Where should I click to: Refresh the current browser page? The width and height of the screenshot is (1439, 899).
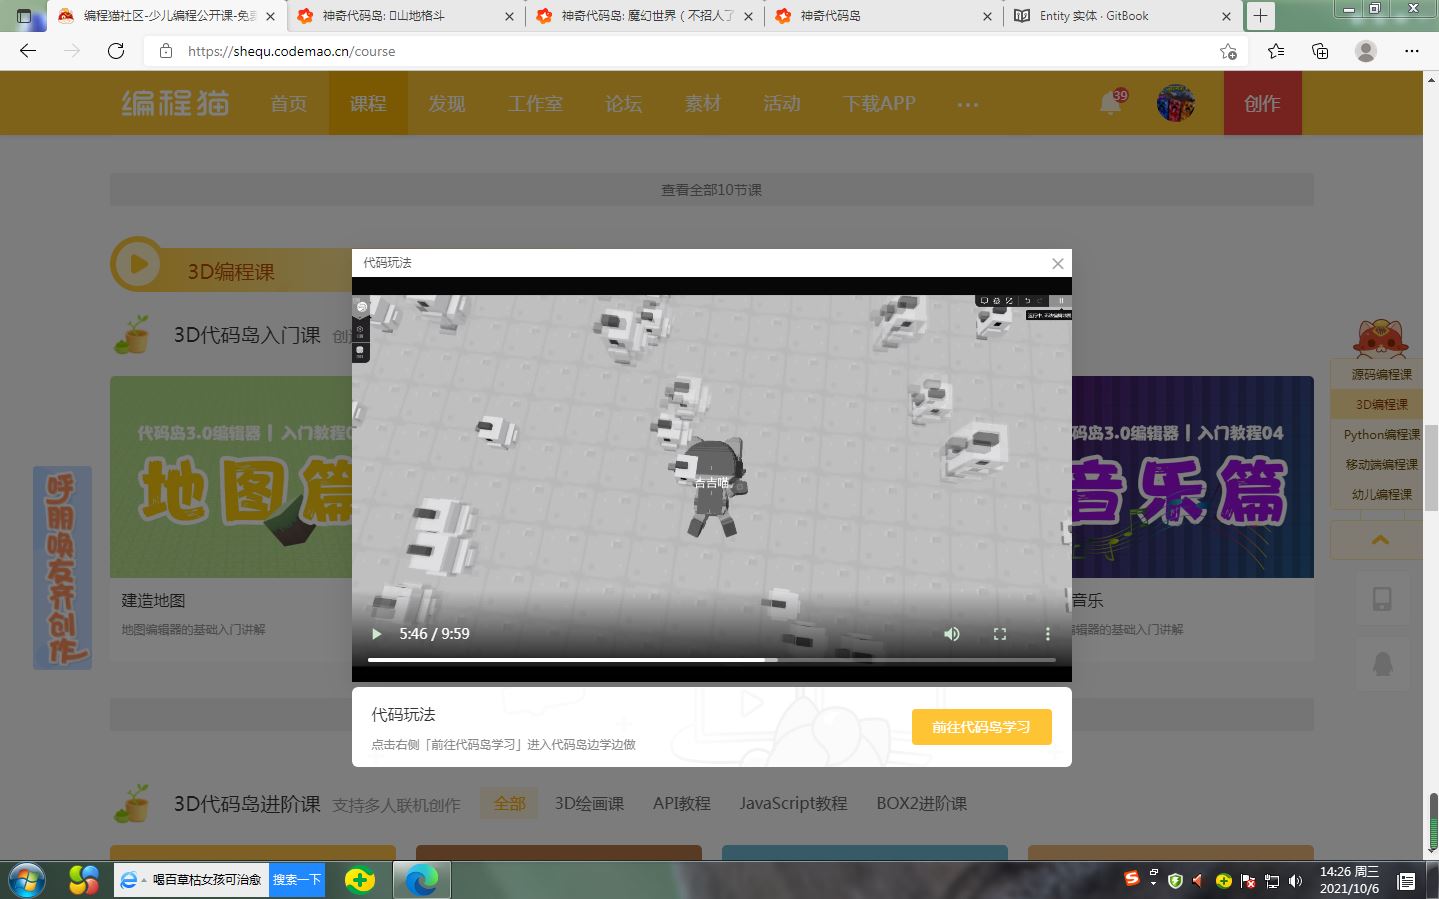click(x=116, y=51)
